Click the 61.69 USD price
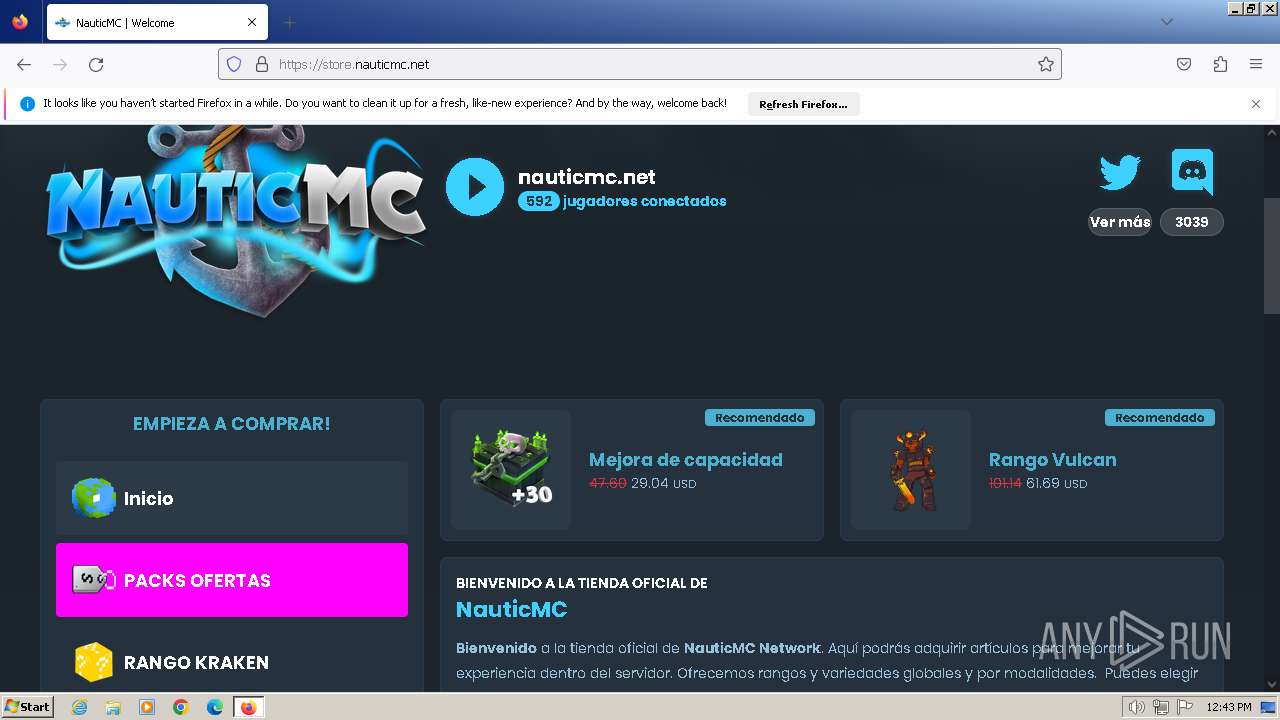The width and height of the screenshot is (1280, 720). tap(1056, 484)
